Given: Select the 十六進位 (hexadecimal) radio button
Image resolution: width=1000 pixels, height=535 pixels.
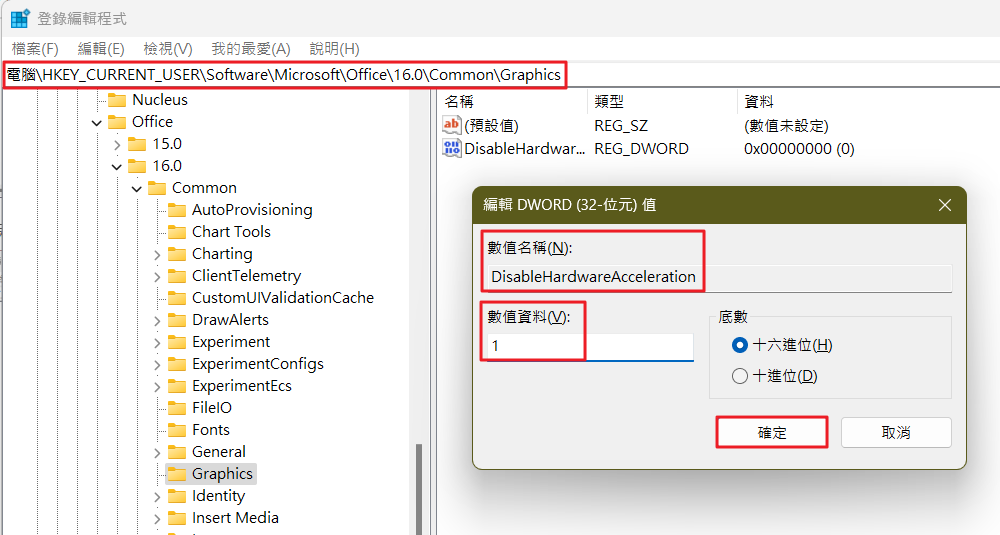Looking at the screenshot, I should point(740,345).
